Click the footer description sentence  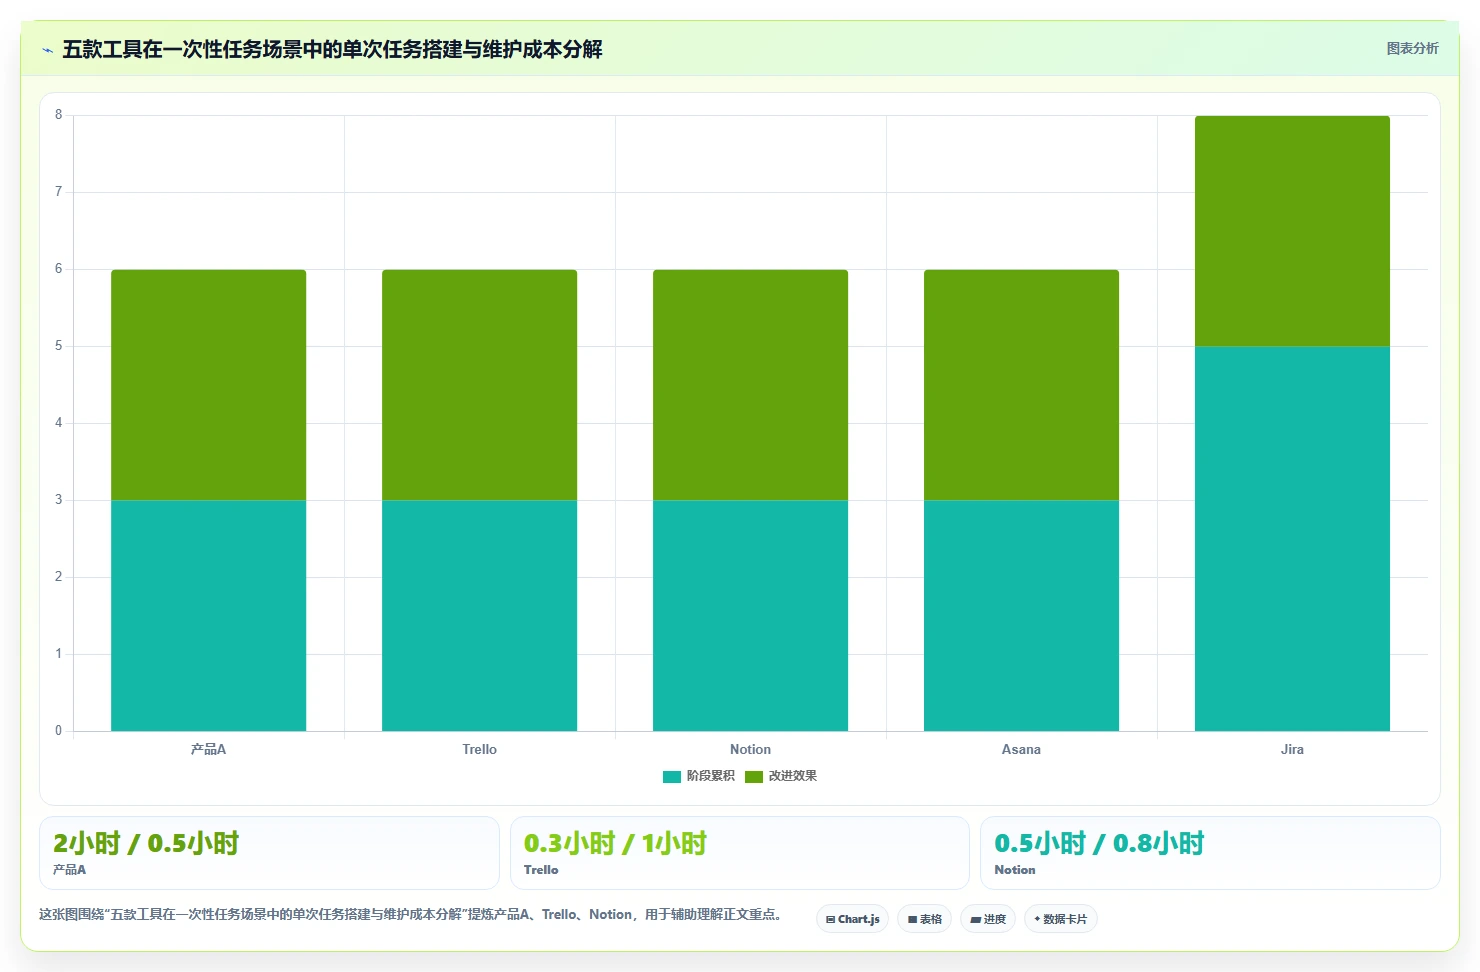click(411, 914)
